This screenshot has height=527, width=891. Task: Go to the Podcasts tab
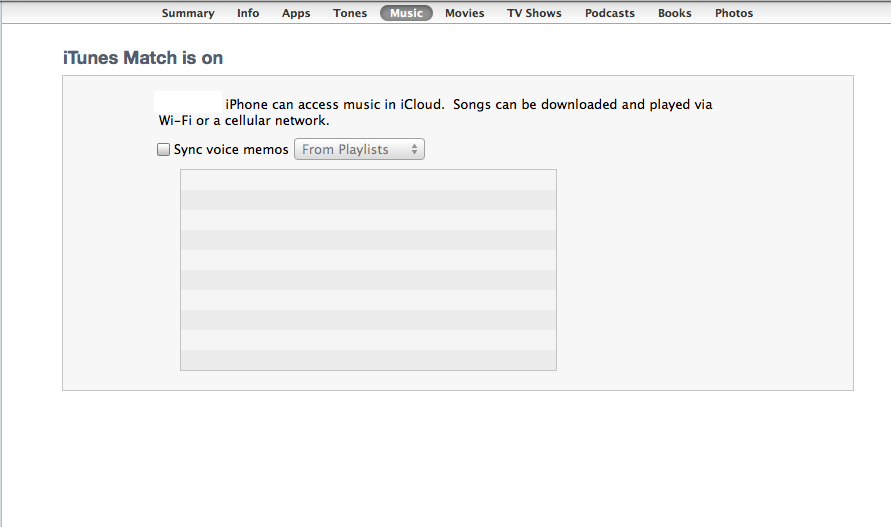tap(610, 13)
